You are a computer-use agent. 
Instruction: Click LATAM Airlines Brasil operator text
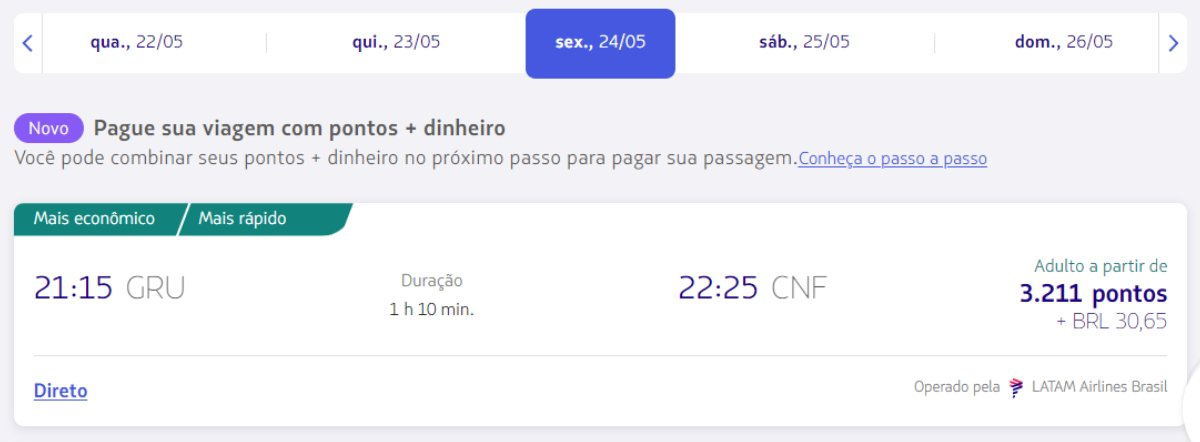coord(1099,387)
